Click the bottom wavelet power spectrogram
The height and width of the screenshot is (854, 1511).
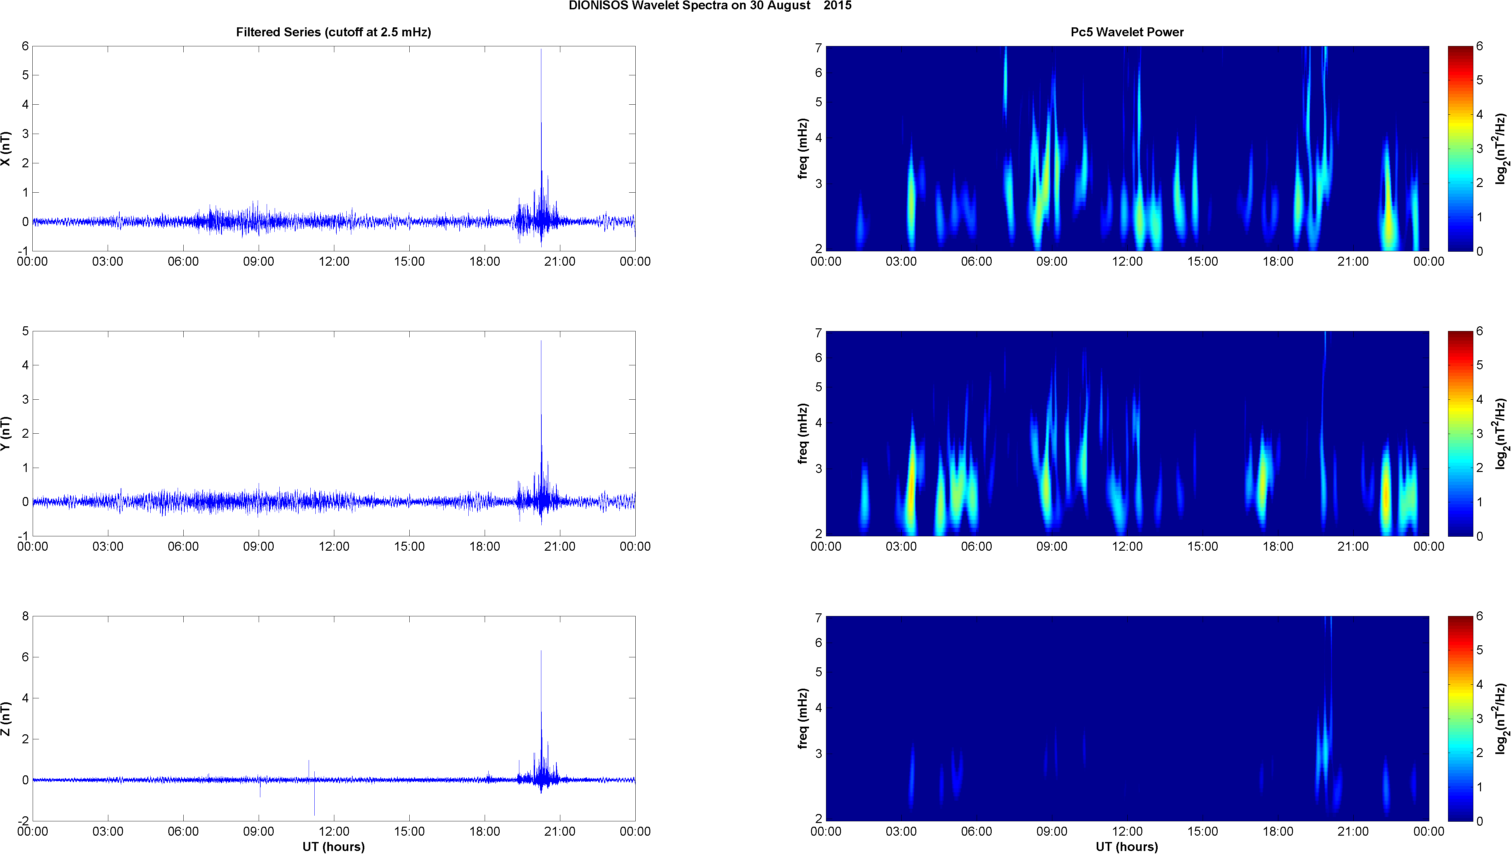tap(1127, 719)
